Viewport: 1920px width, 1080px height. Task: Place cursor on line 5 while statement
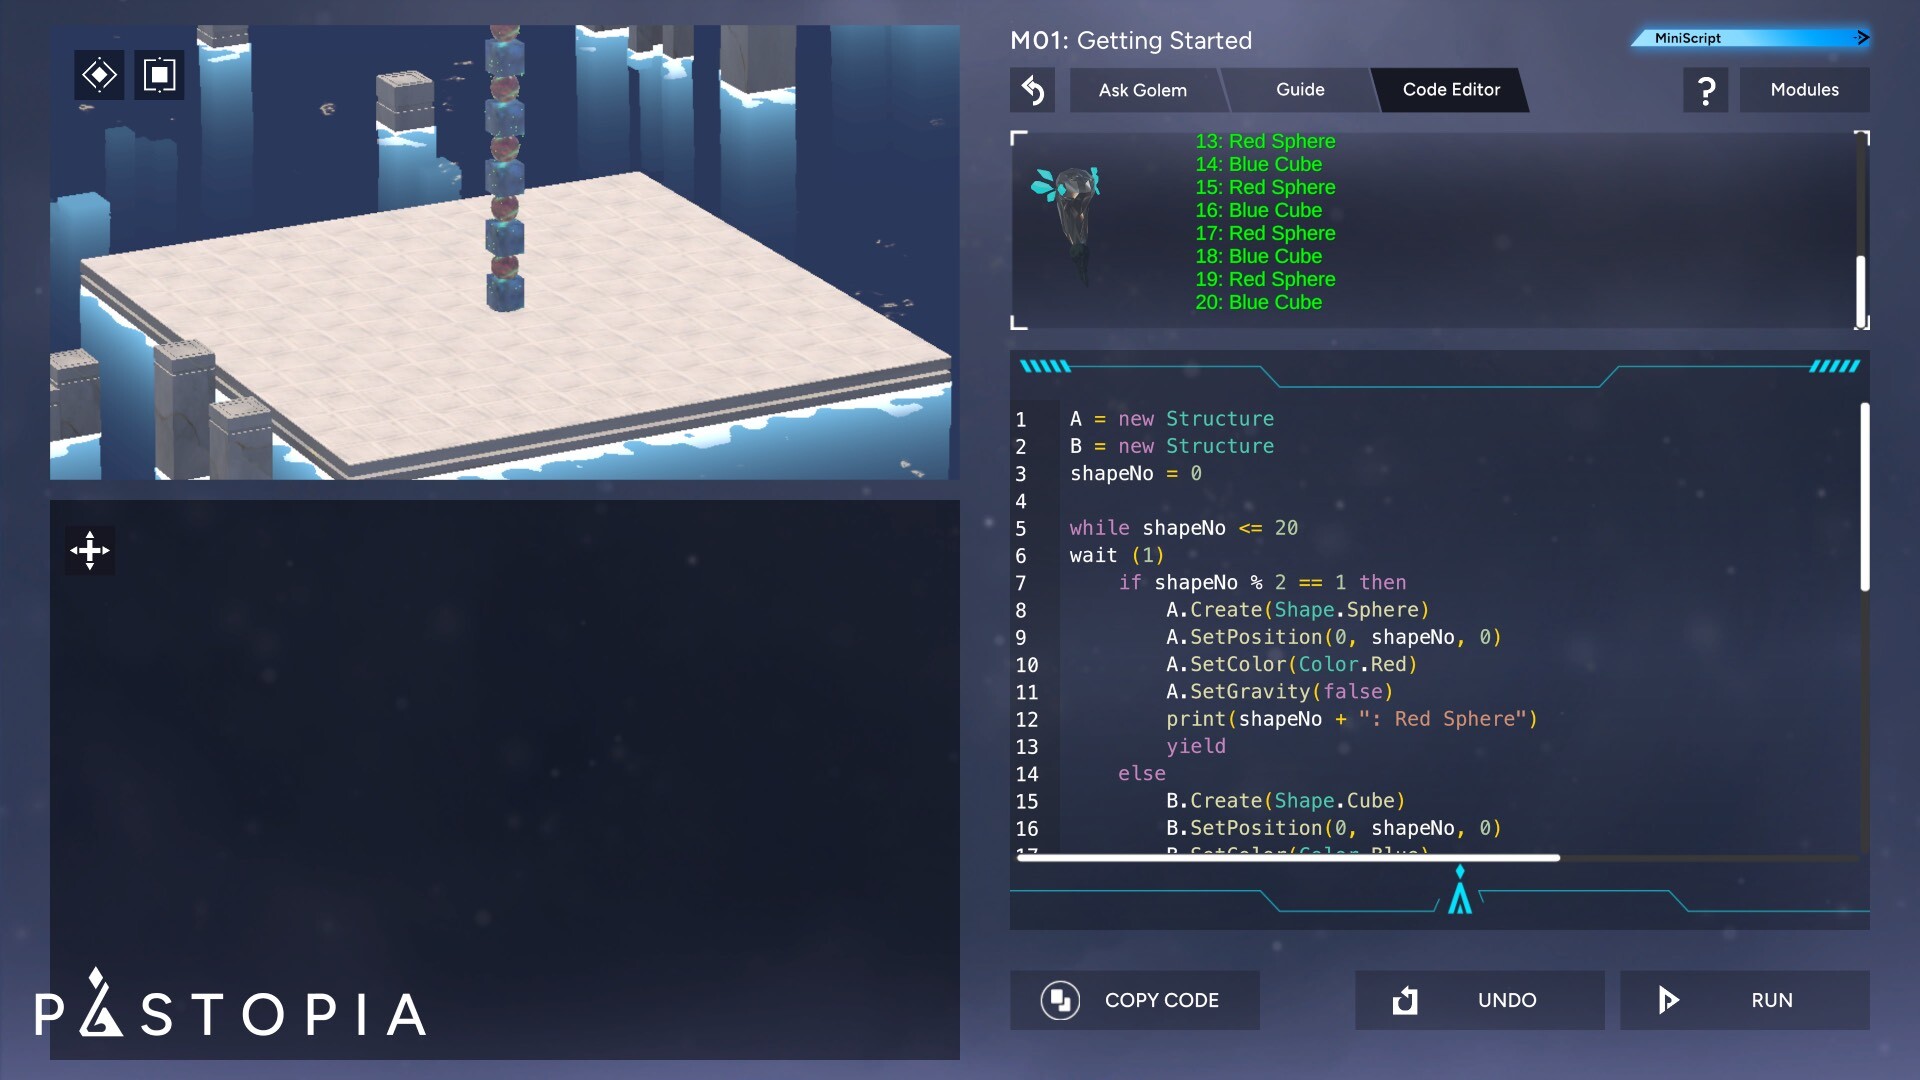pos(1183,528)
